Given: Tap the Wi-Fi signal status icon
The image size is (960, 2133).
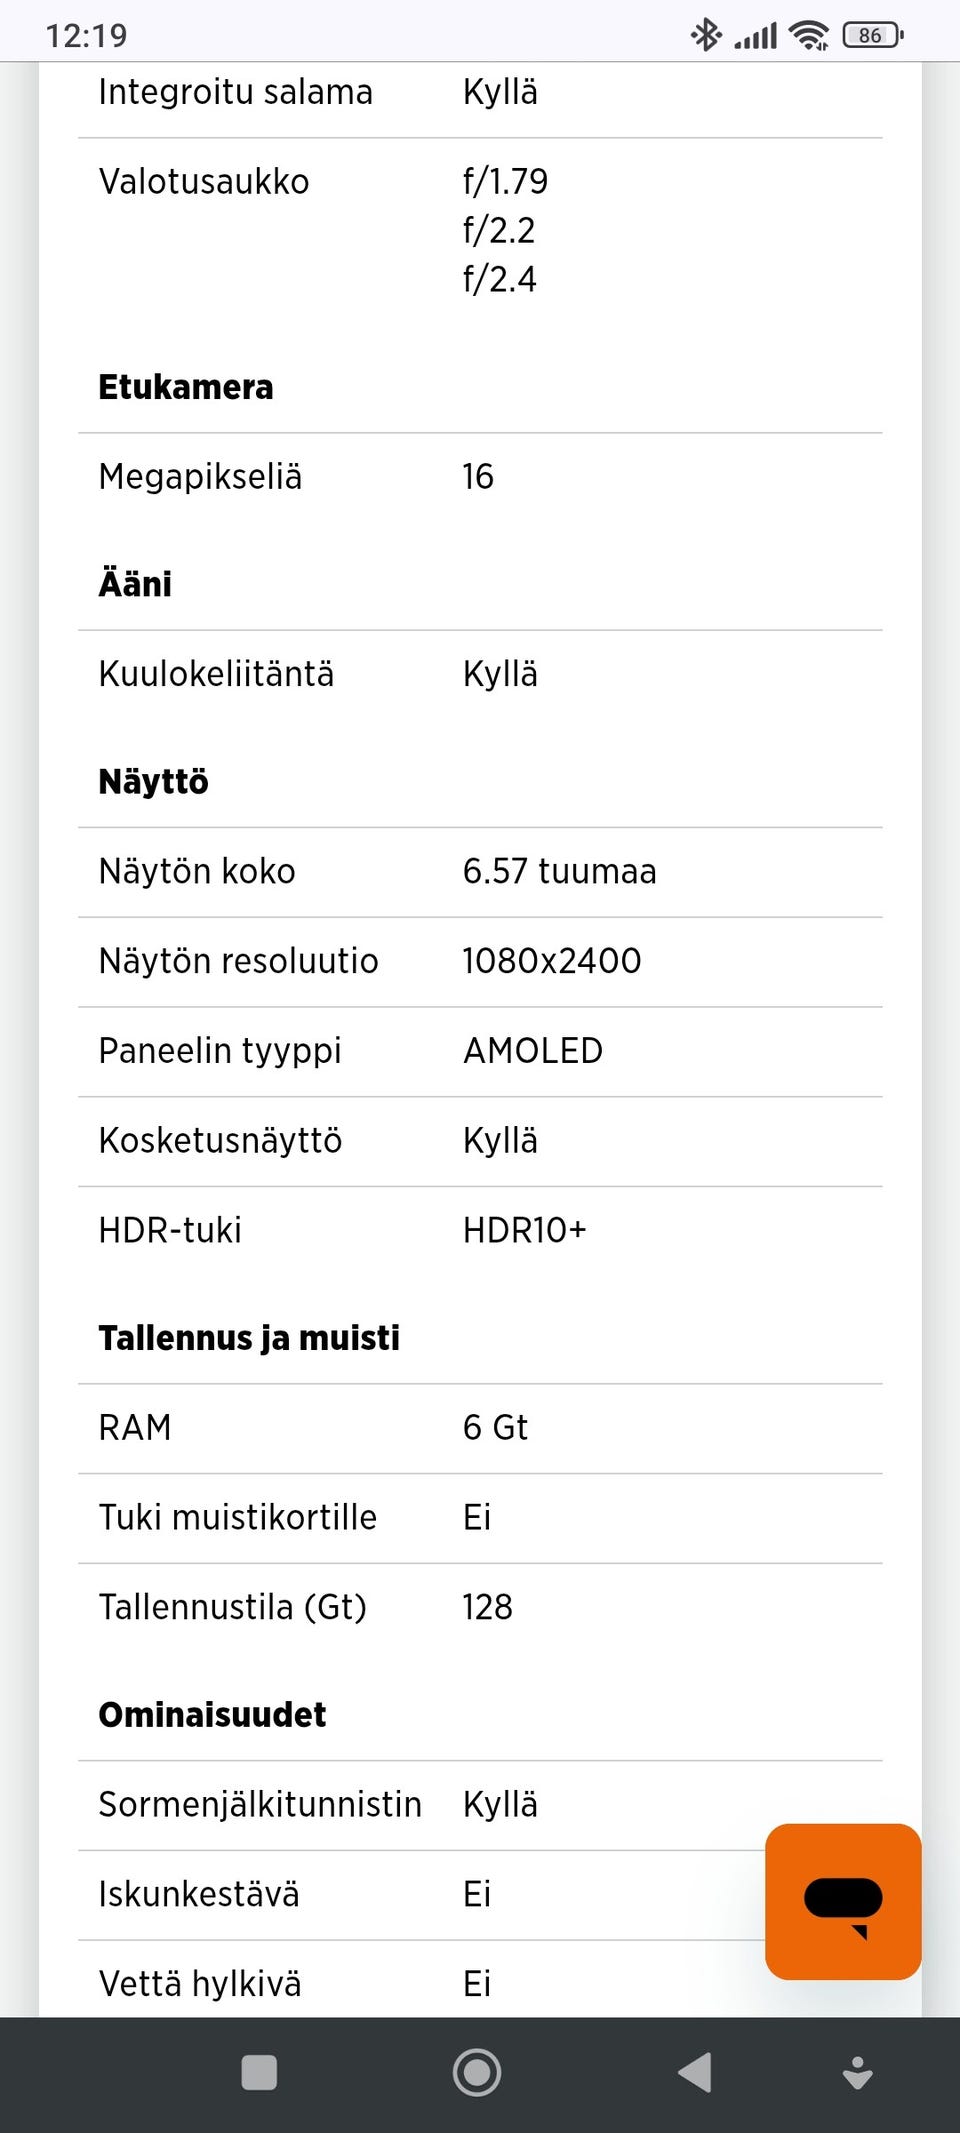Looking at the screenshot, I should tap(808, 35).
